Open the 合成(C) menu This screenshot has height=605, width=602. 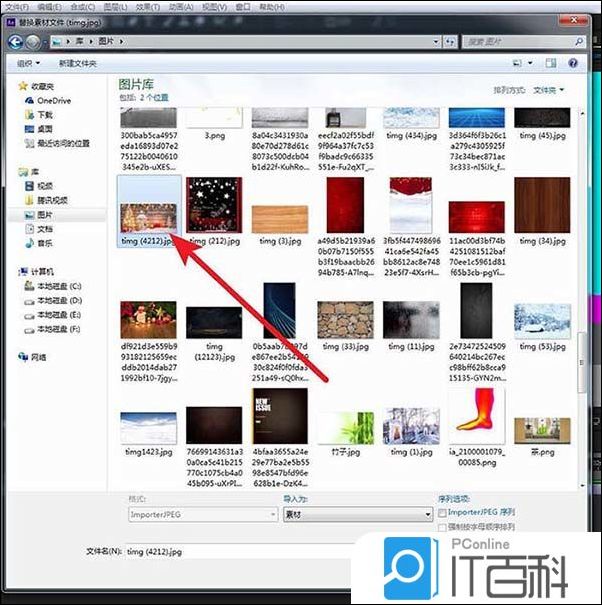click(x=83, y=7)
